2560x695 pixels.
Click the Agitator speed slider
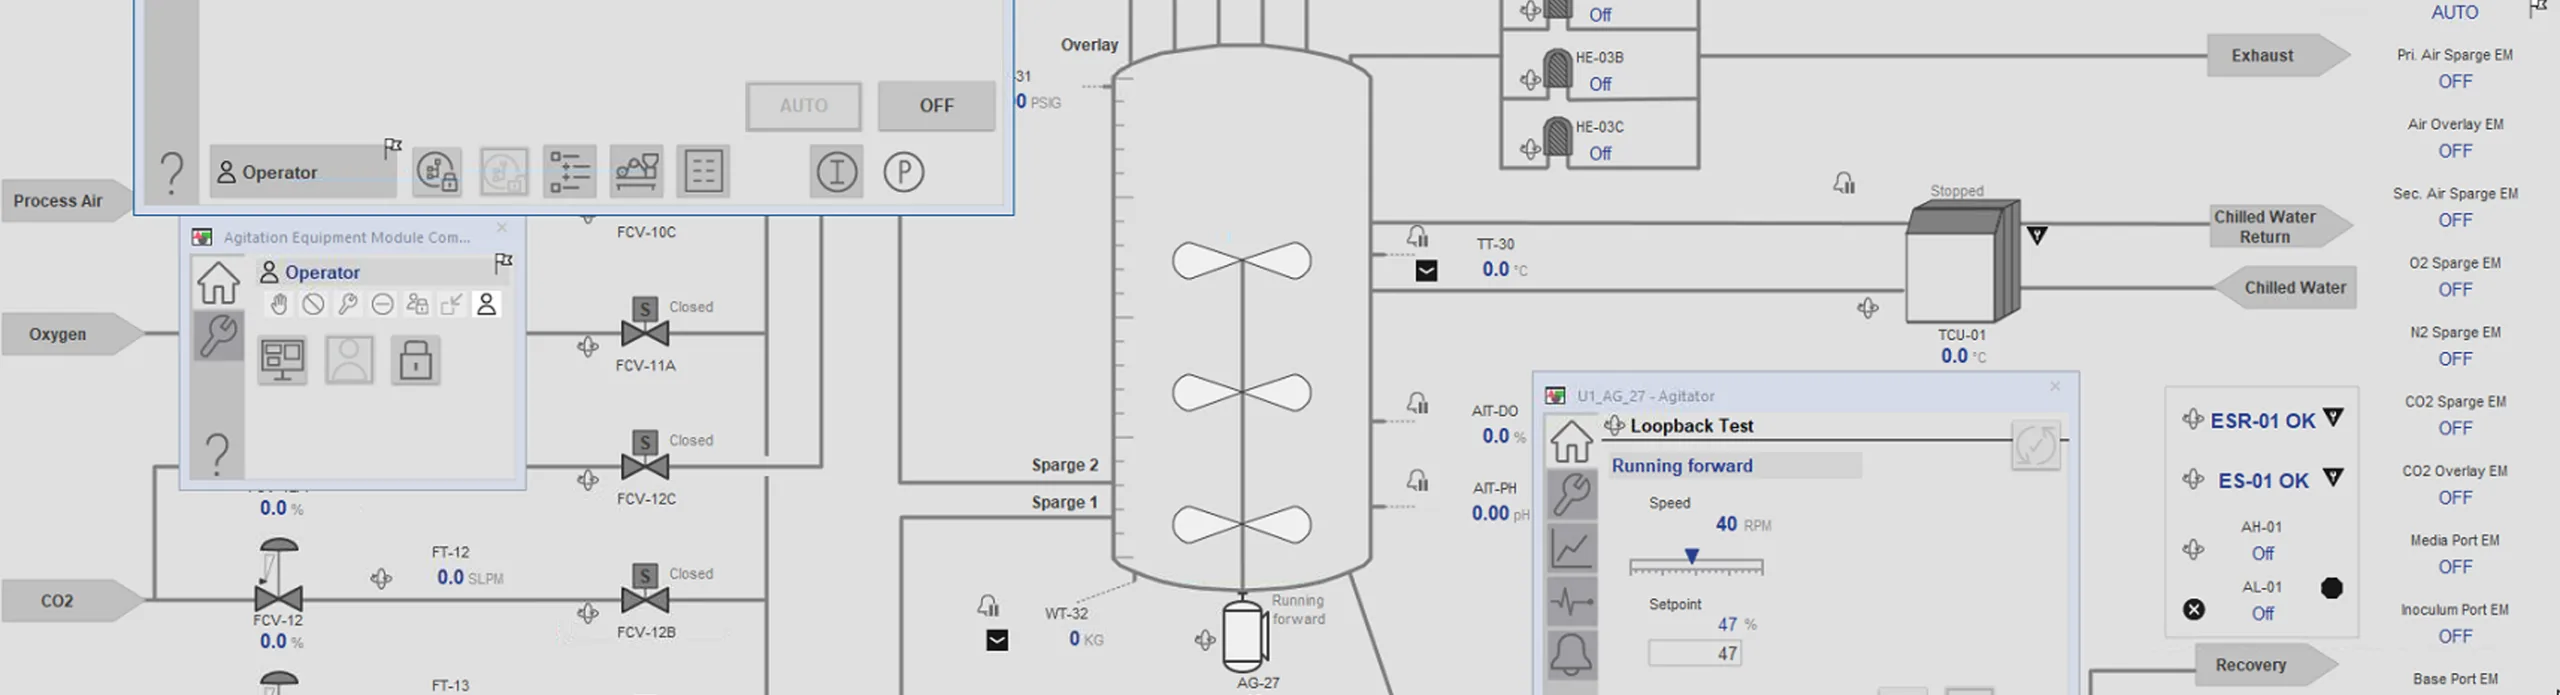click(x=1696, y=563)
